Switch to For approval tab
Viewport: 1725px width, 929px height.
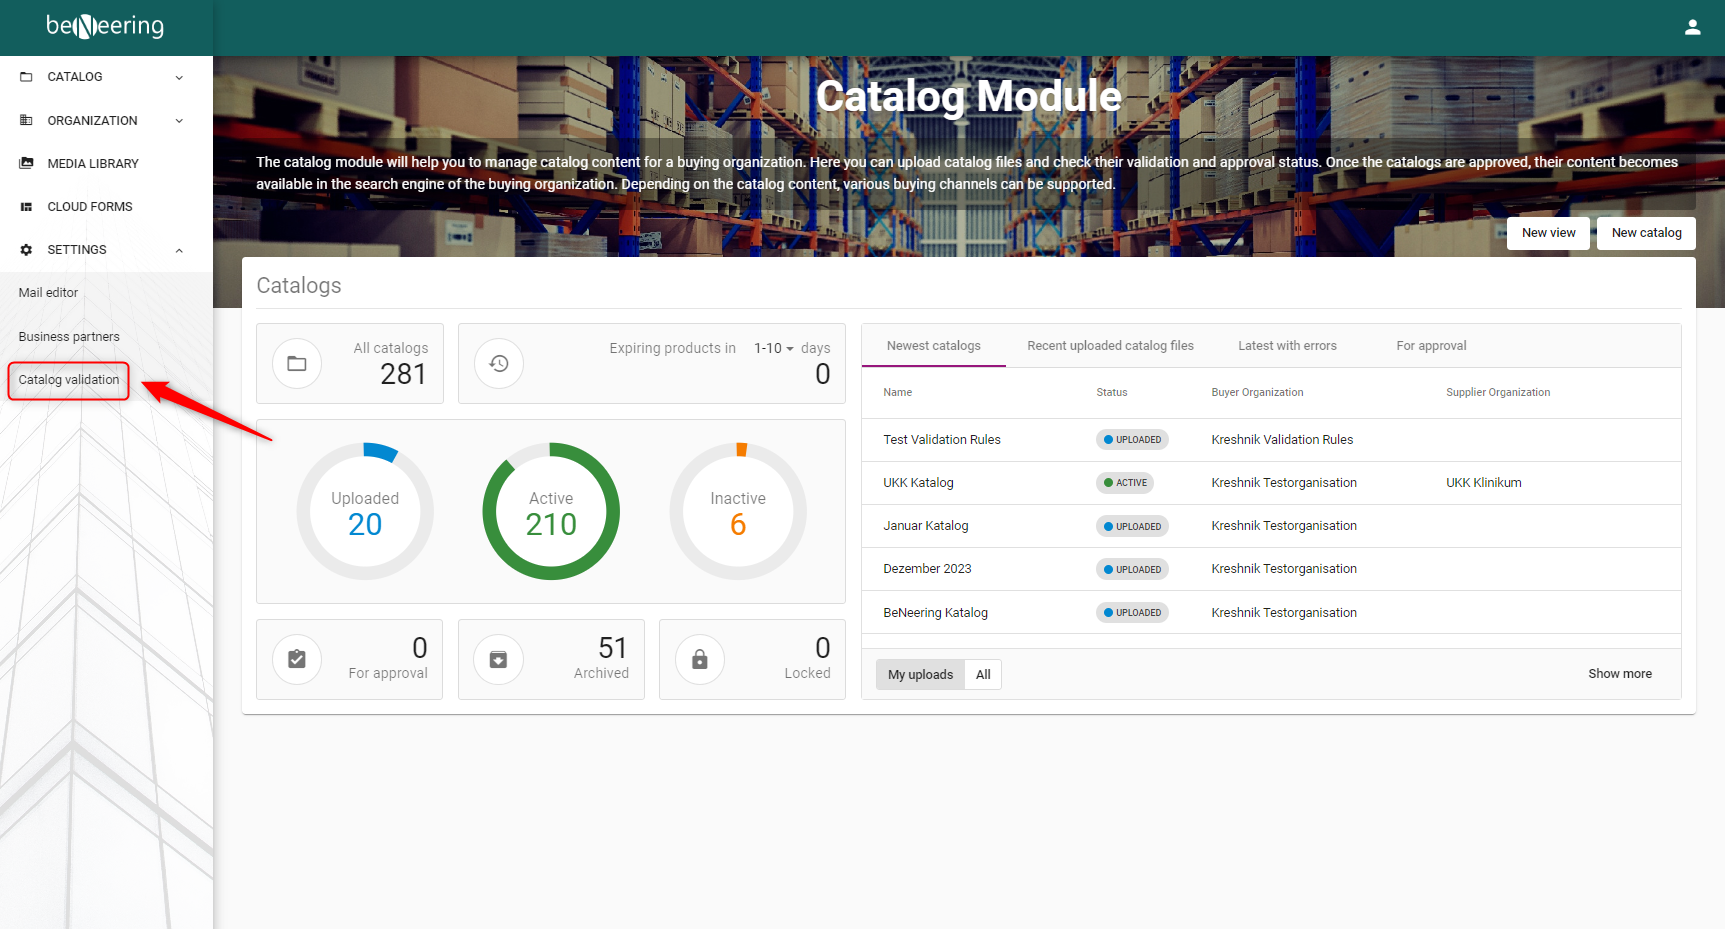1431,346
